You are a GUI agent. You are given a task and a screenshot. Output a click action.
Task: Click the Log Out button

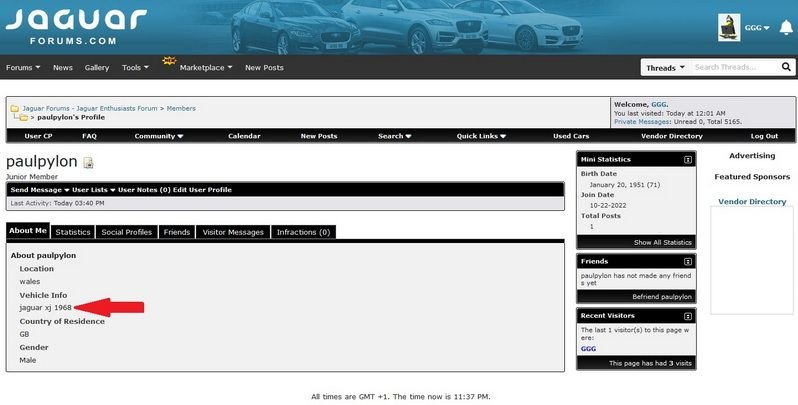[764, 136]
